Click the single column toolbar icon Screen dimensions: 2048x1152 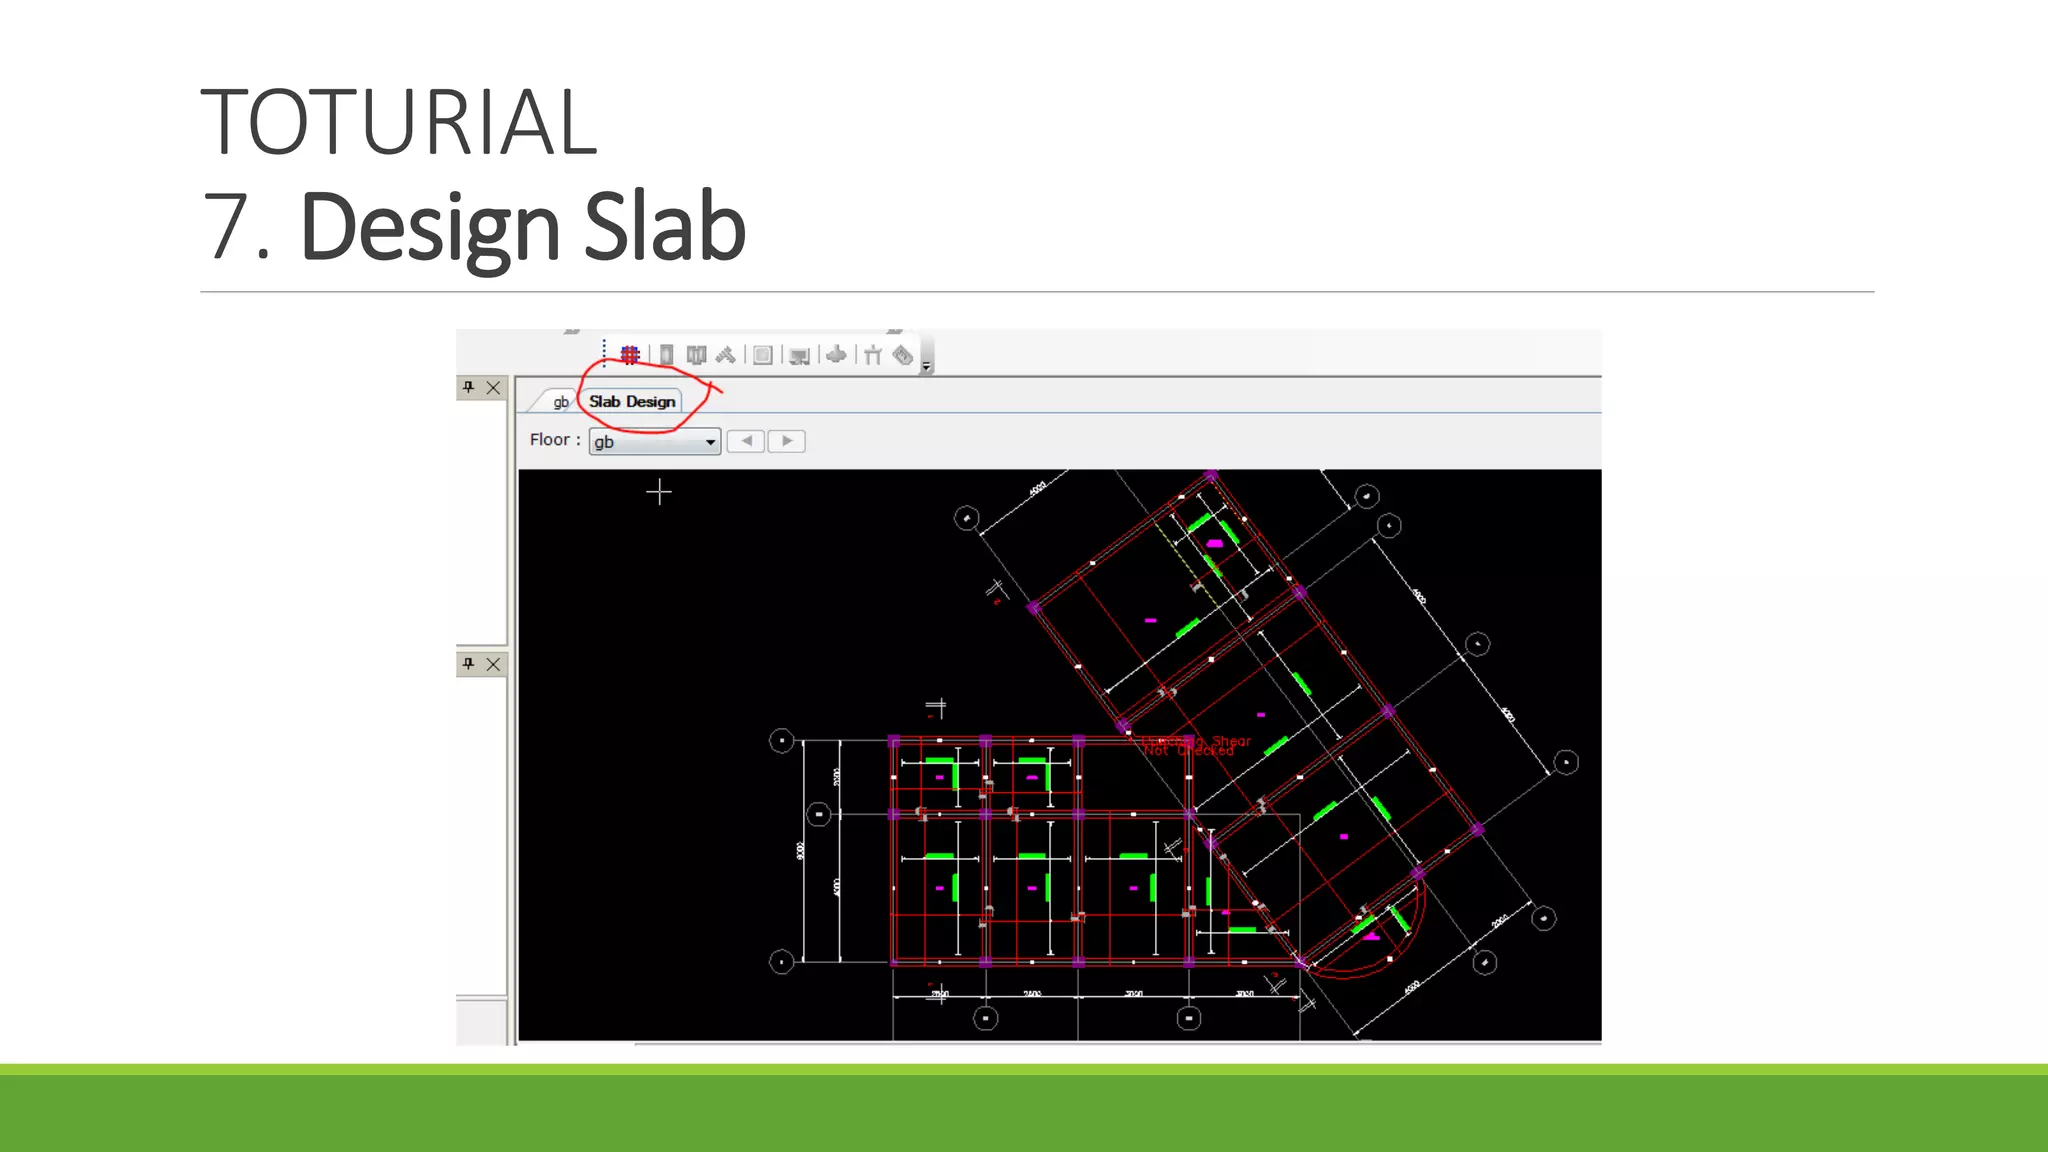click(667, 354)
